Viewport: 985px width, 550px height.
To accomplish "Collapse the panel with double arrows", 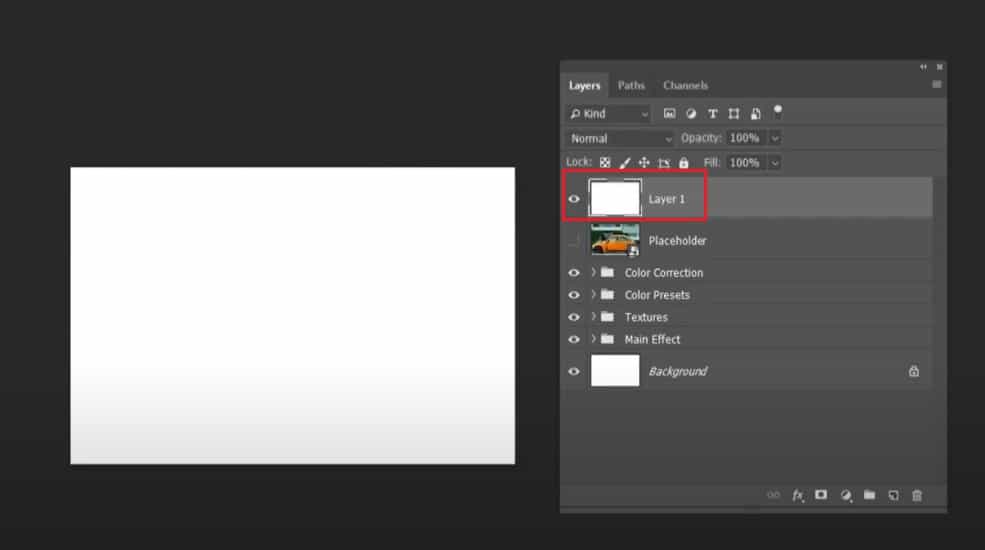I will click(923, 67).
